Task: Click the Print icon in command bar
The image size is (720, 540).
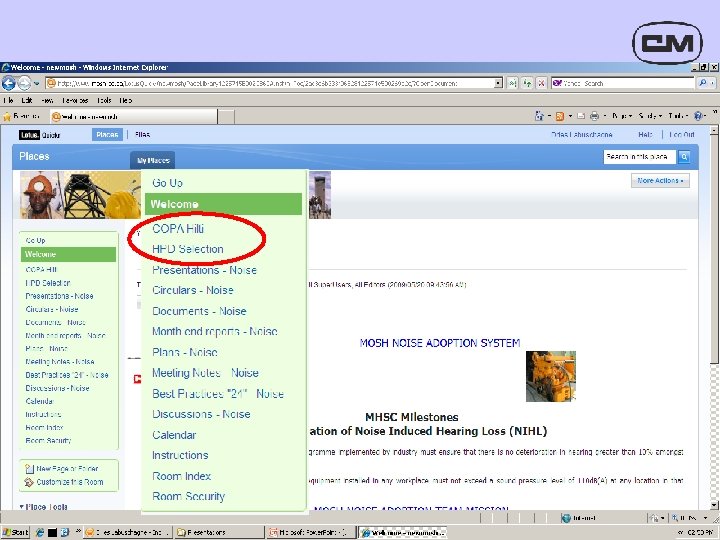Action: (594, 116)
